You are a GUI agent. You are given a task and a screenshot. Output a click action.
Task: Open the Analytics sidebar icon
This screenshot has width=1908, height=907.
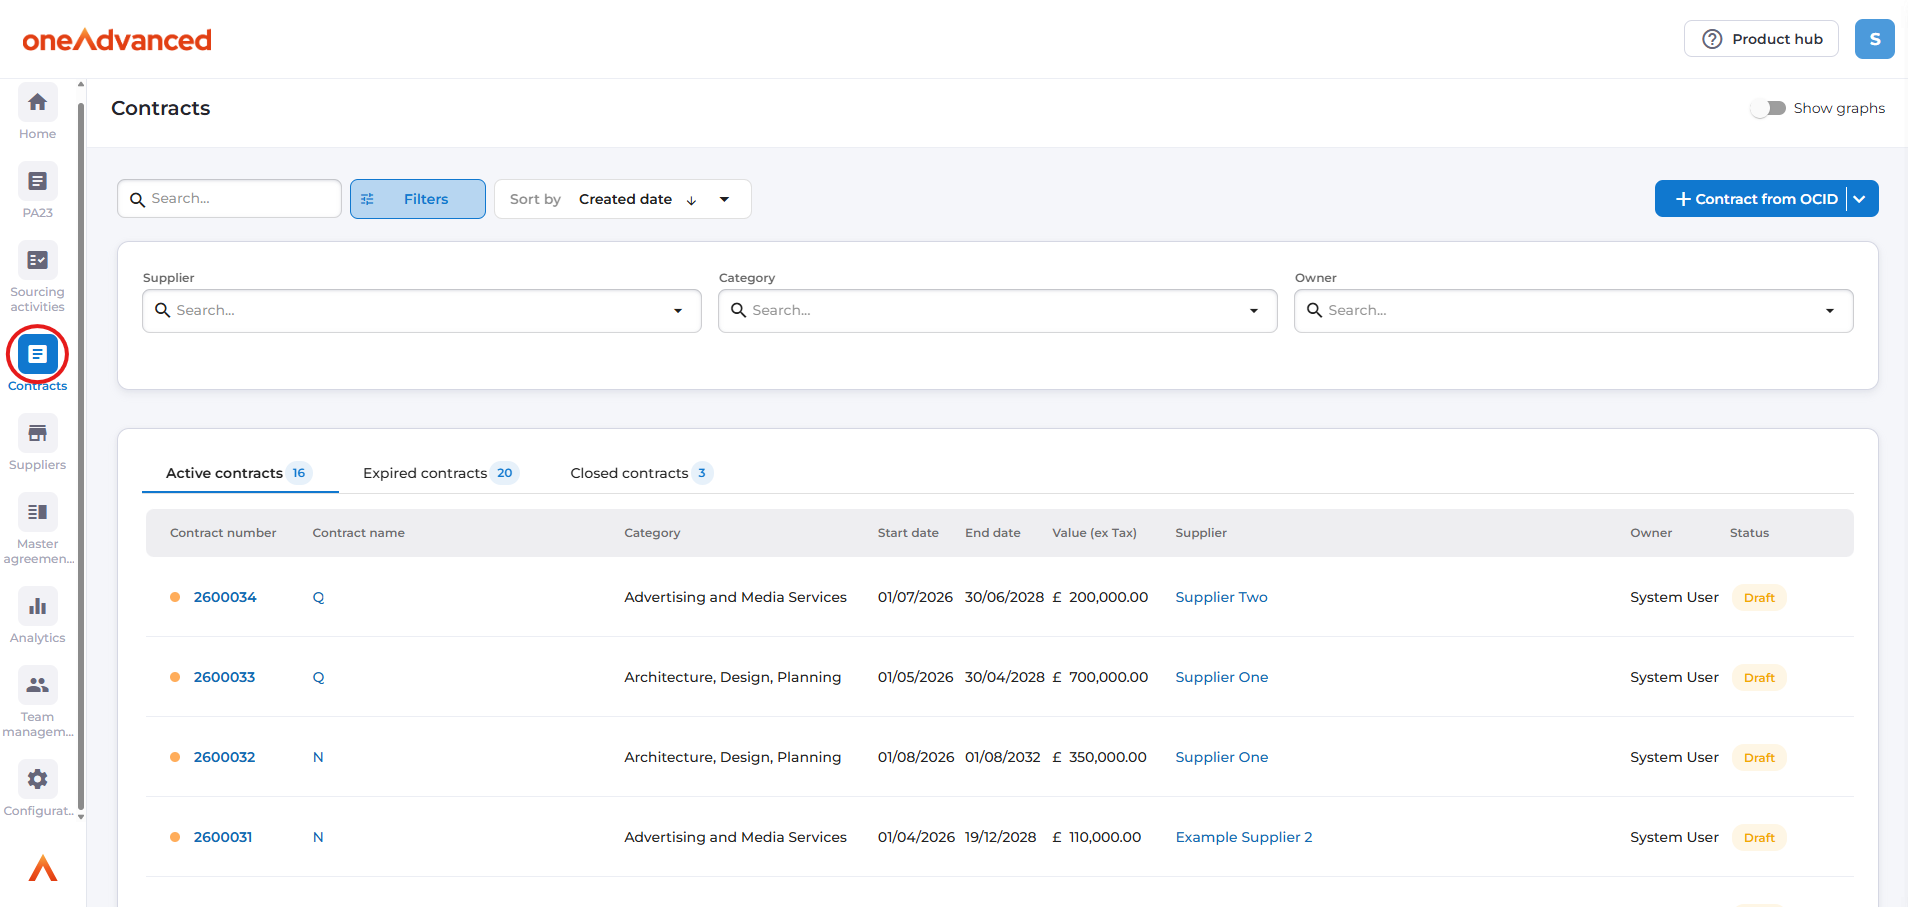coord(37,607)
